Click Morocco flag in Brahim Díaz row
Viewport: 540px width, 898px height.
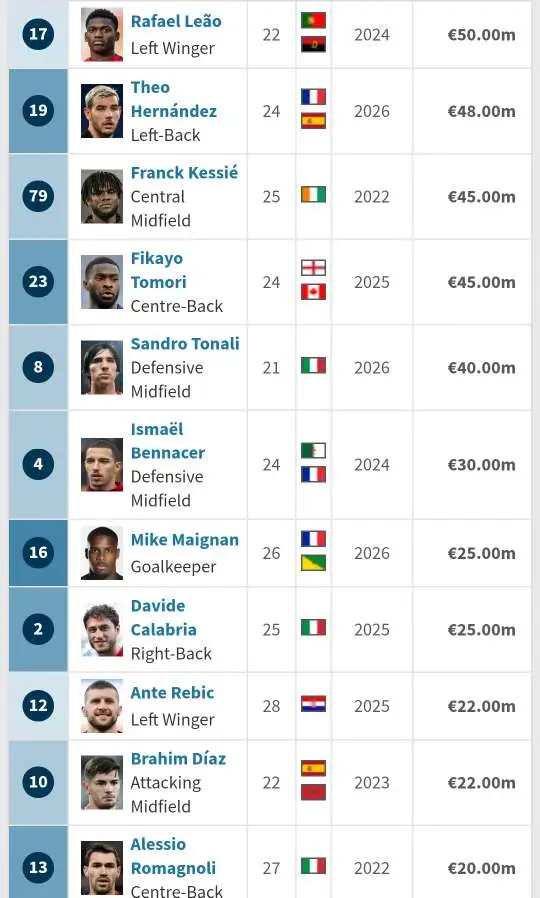tap(313, 792)
